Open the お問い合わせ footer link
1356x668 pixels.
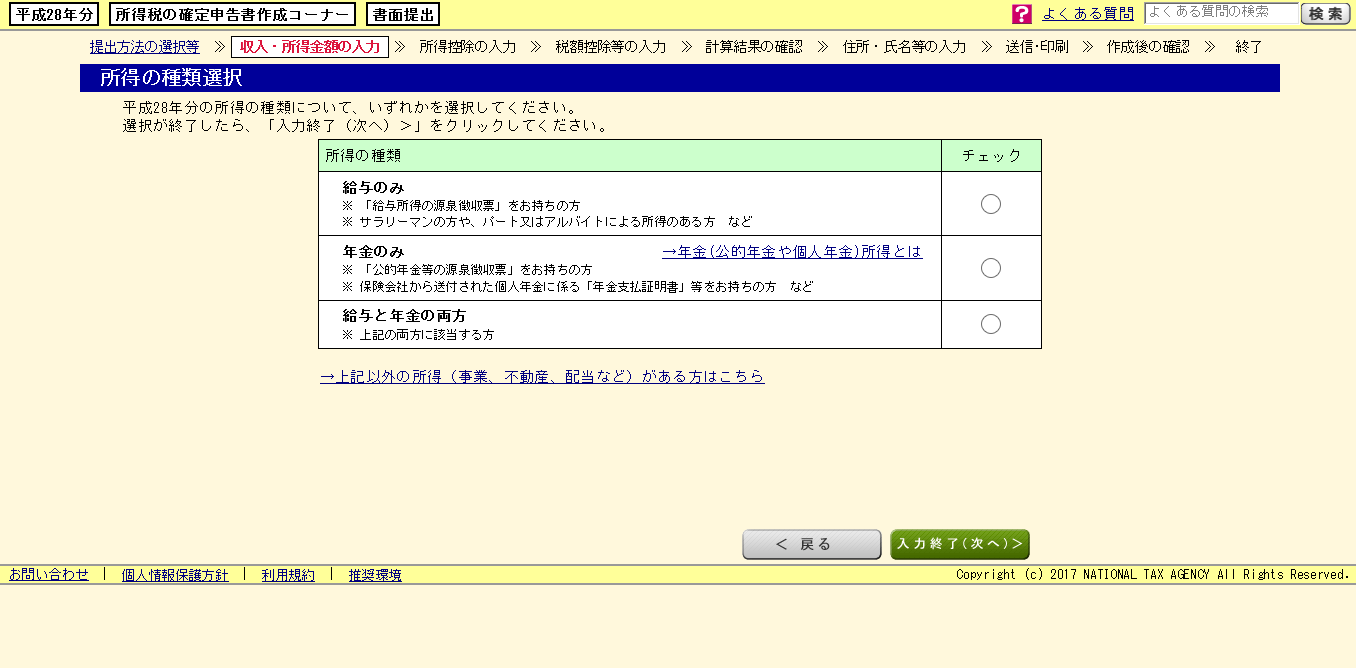pos(49,575)
